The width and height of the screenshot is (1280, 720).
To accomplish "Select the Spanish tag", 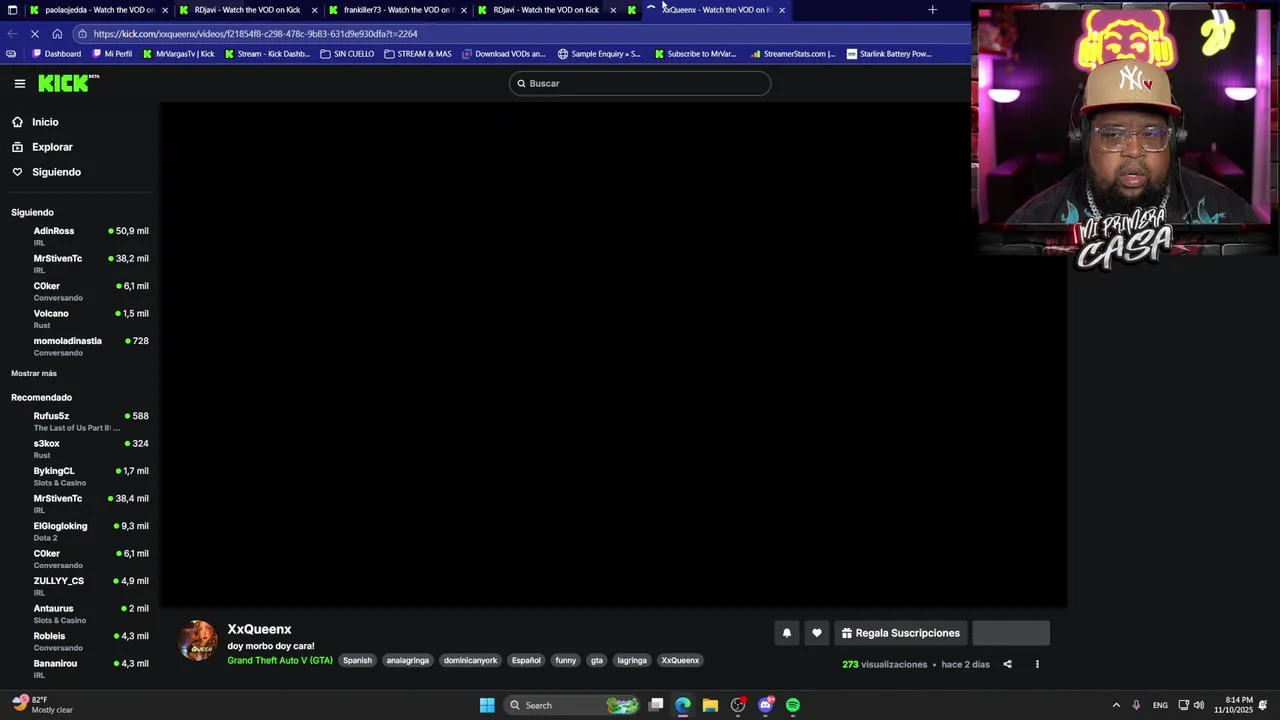I will coord(357,660).
